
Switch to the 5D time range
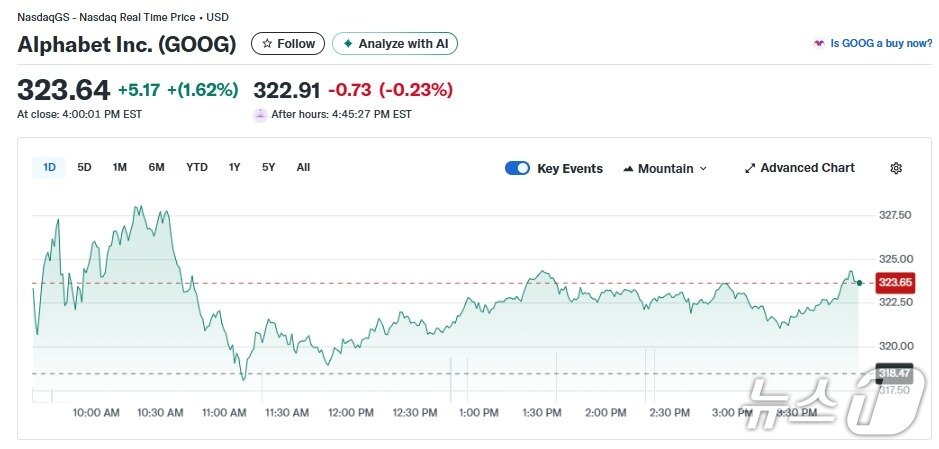[84, 167]
